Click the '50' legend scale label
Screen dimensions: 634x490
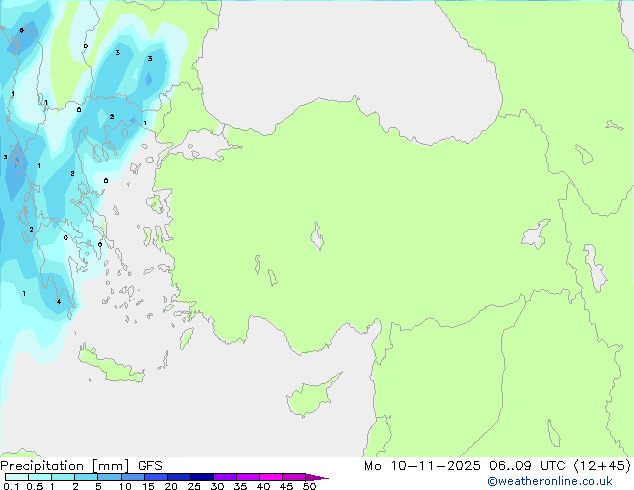click(309, 486)
